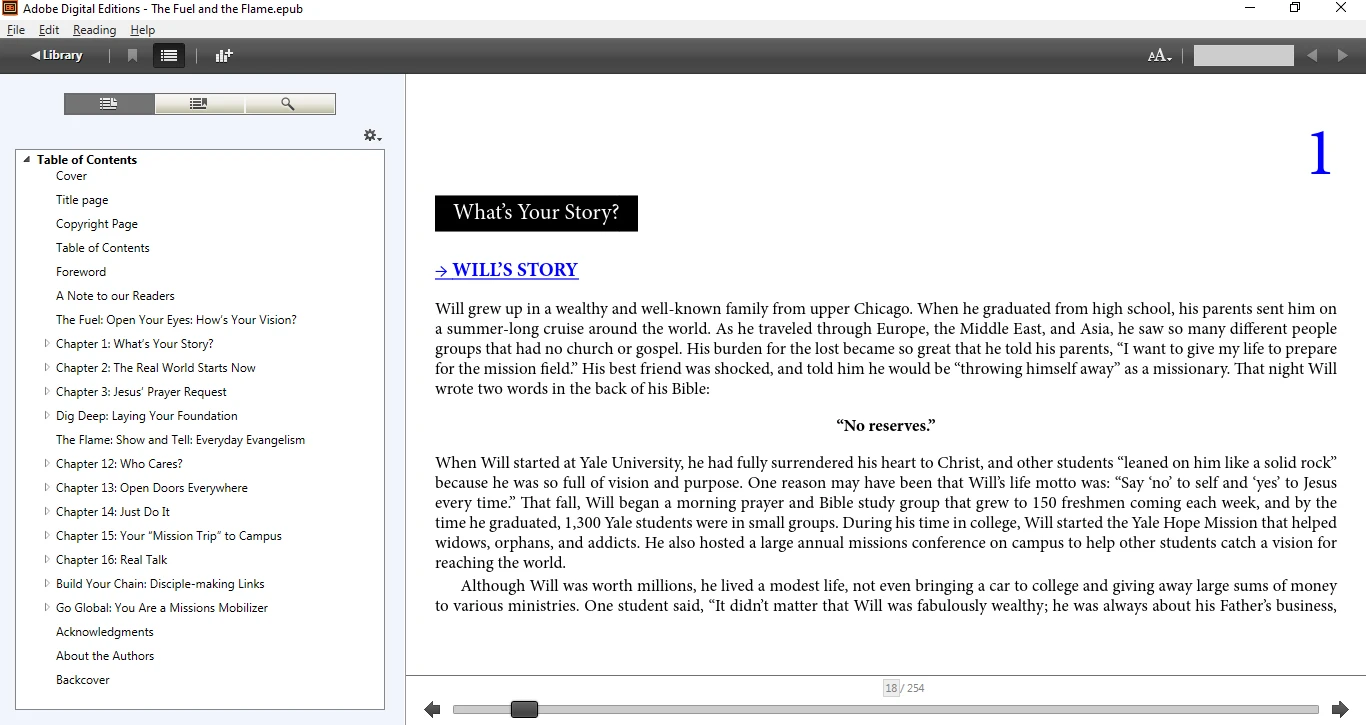The height and width of the screenshot is (725, 1366).
Task: Switch to search panel tab
Action: 289,104
